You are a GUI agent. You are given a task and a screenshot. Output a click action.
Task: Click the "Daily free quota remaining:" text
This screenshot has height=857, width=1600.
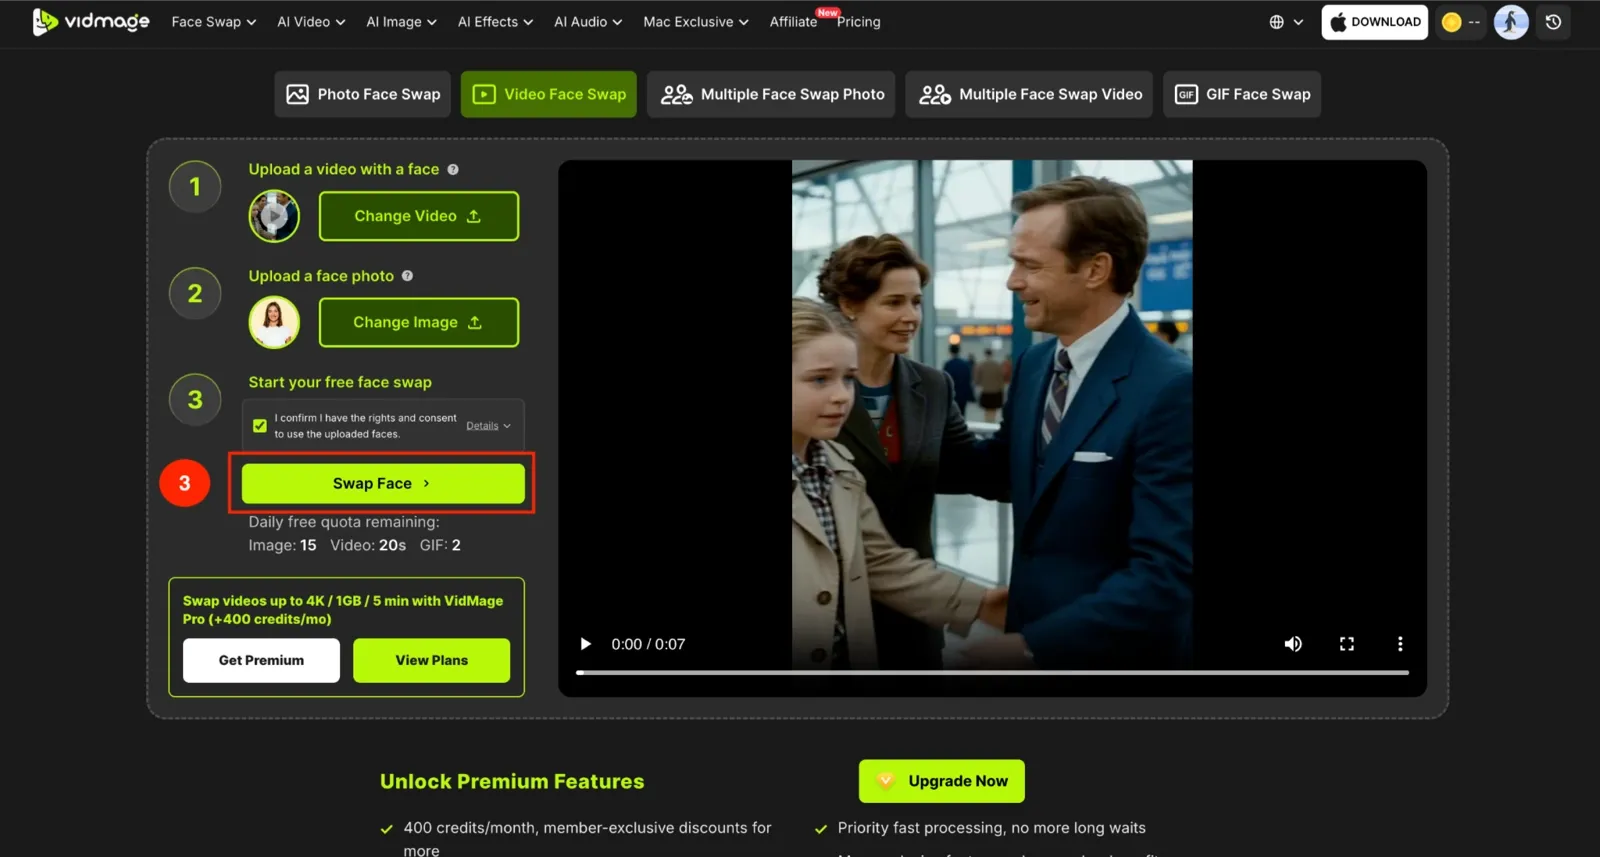pyautogui.click(x=344, y=522)
